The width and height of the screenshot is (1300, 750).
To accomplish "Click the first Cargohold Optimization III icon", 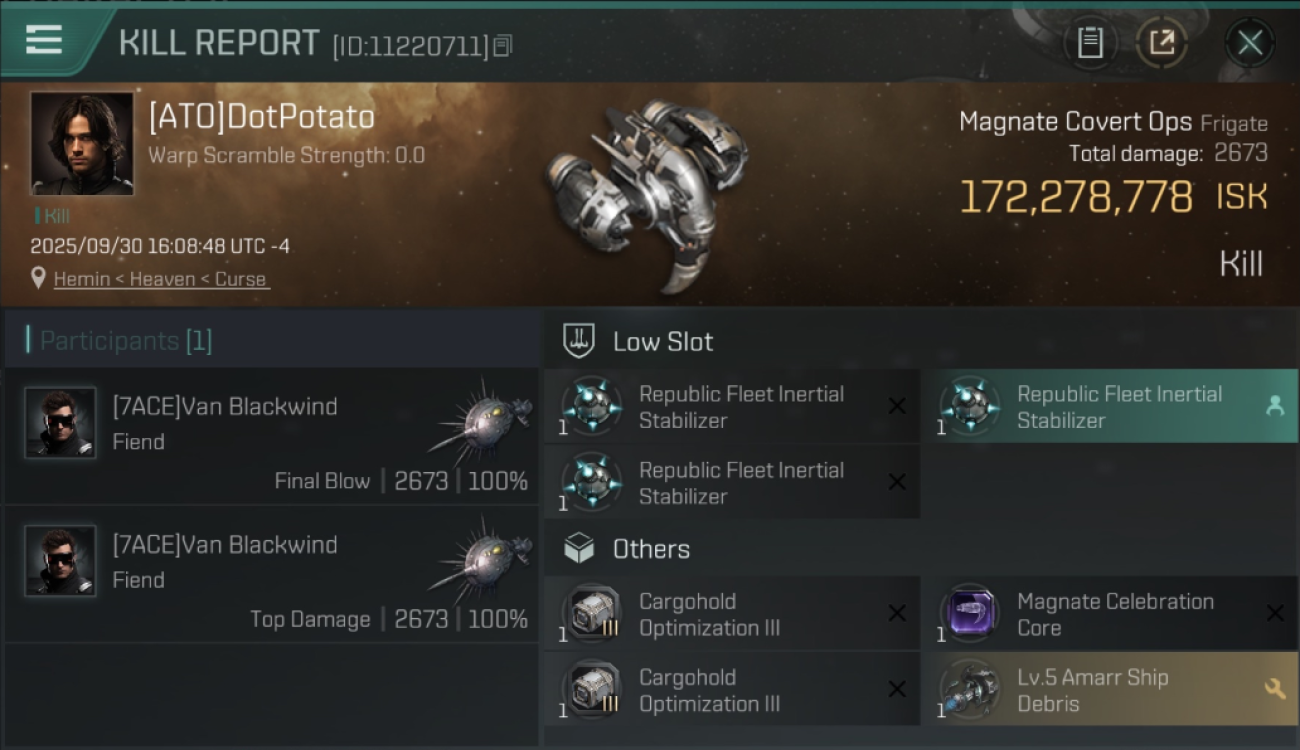I will (591, 614).
